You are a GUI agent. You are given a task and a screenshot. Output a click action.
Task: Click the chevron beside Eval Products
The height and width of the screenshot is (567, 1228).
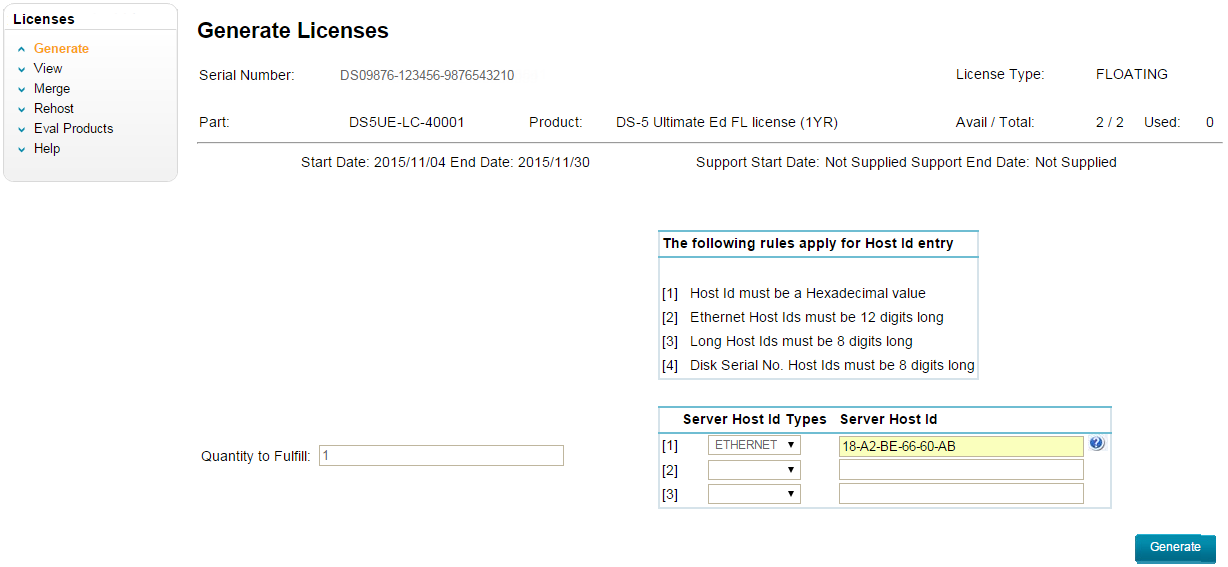(21, 129)
